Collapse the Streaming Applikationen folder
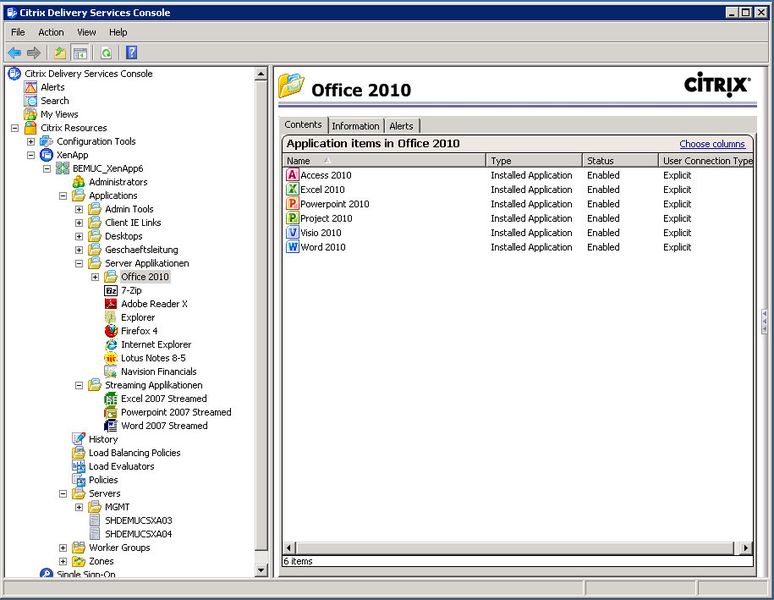Screen dimensions: 774x600 tap(79, 385)
